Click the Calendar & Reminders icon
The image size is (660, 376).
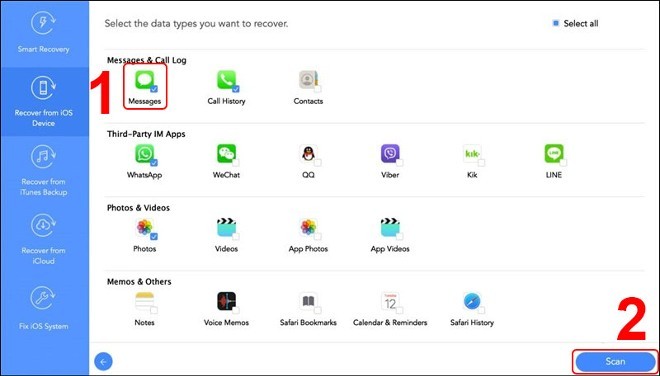click(390, 301)
